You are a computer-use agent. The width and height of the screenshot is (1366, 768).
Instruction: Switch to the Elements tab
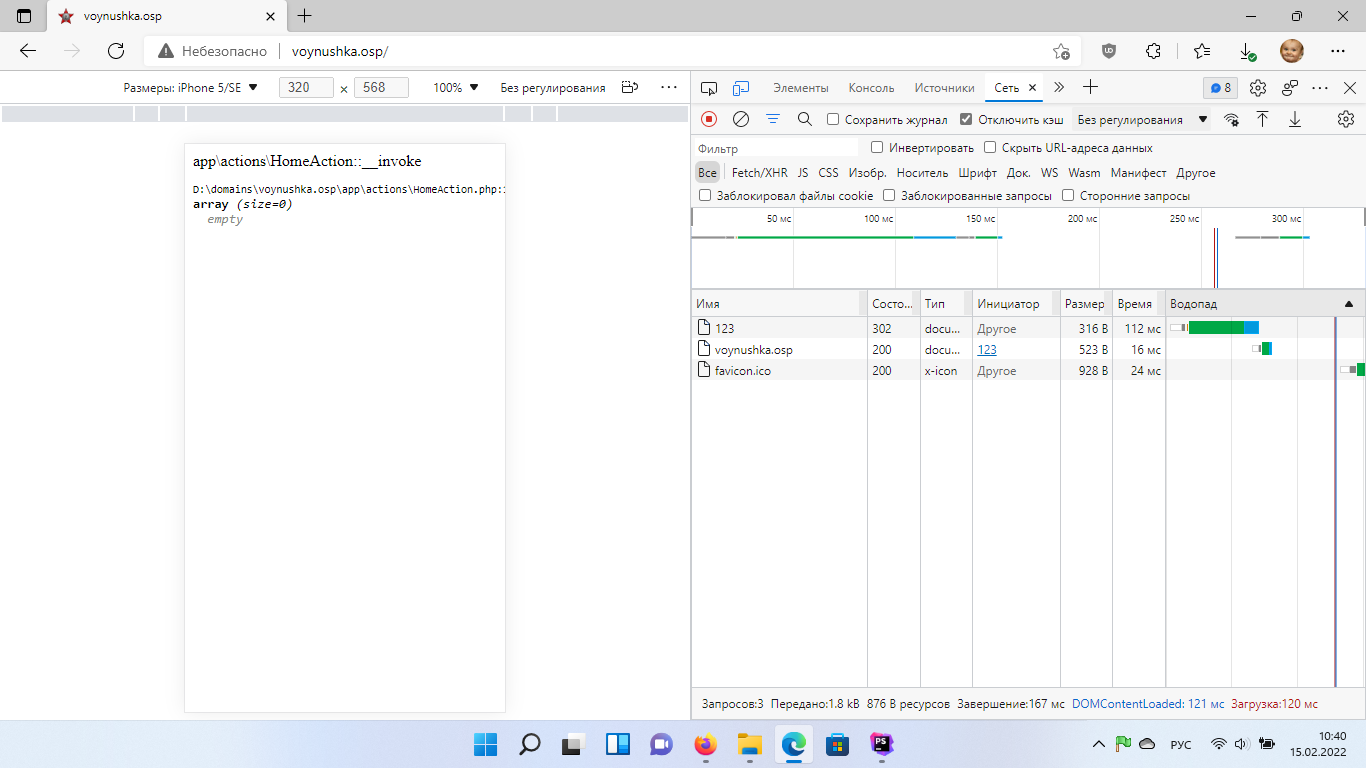coord(800,88)
